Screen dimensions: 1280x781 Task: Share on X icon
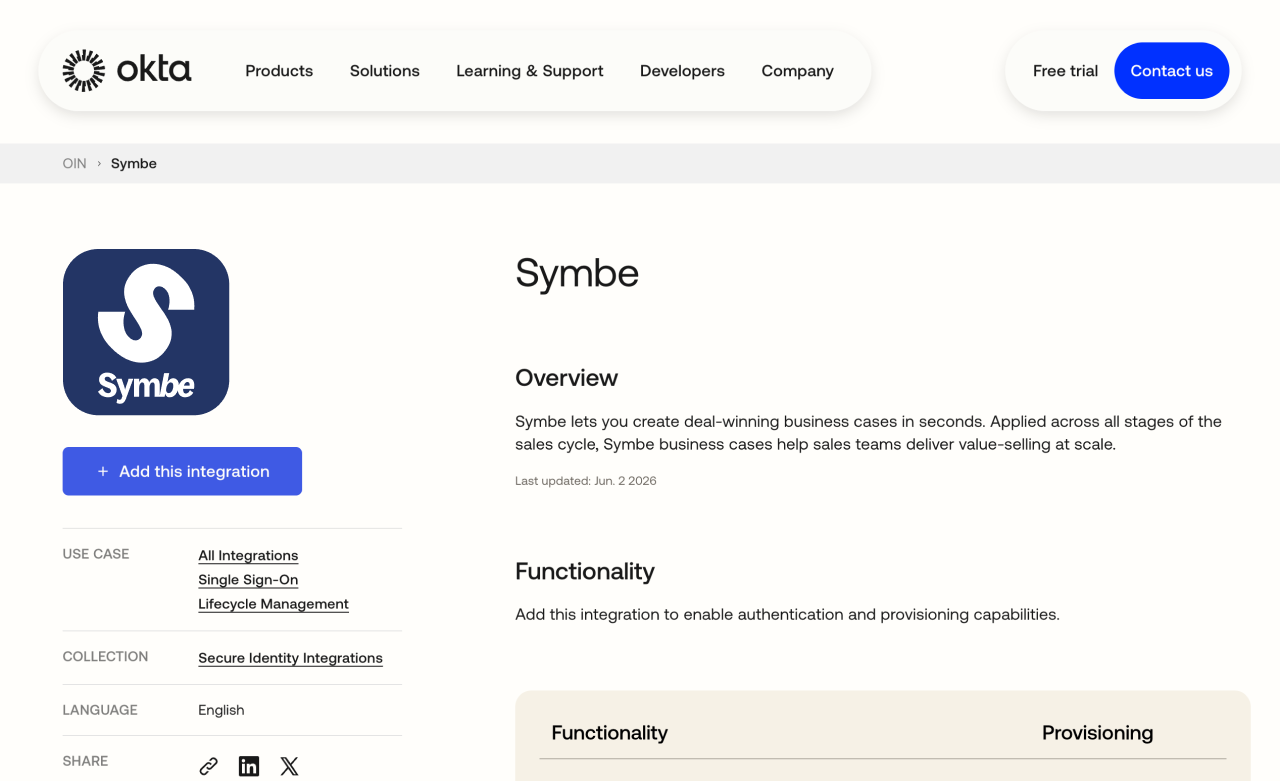pyautogui.click(x=289, y=766)
